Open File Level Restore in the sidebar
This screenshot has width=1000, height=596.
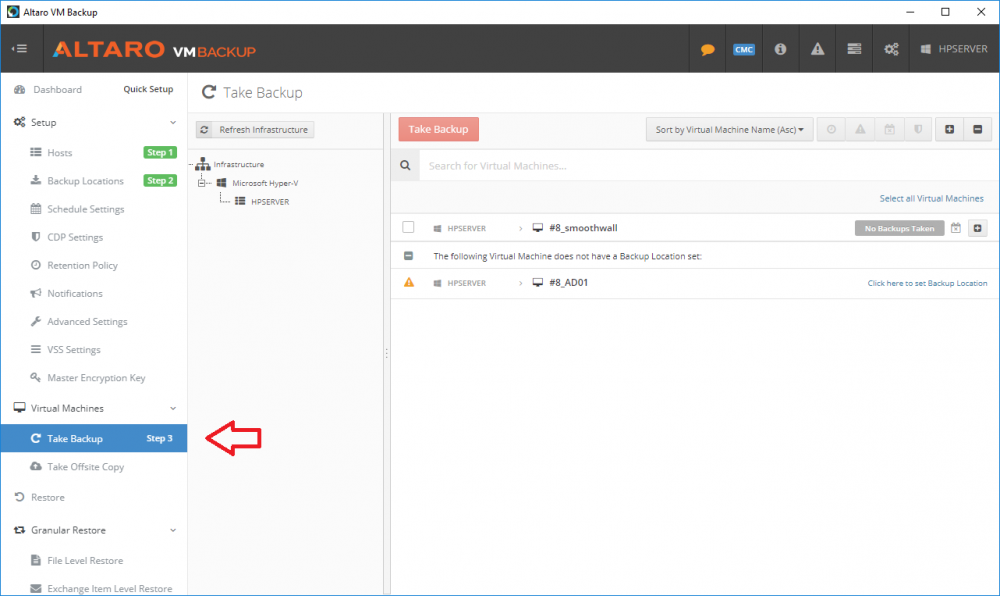pyautogui.click(x=85, y=561)
